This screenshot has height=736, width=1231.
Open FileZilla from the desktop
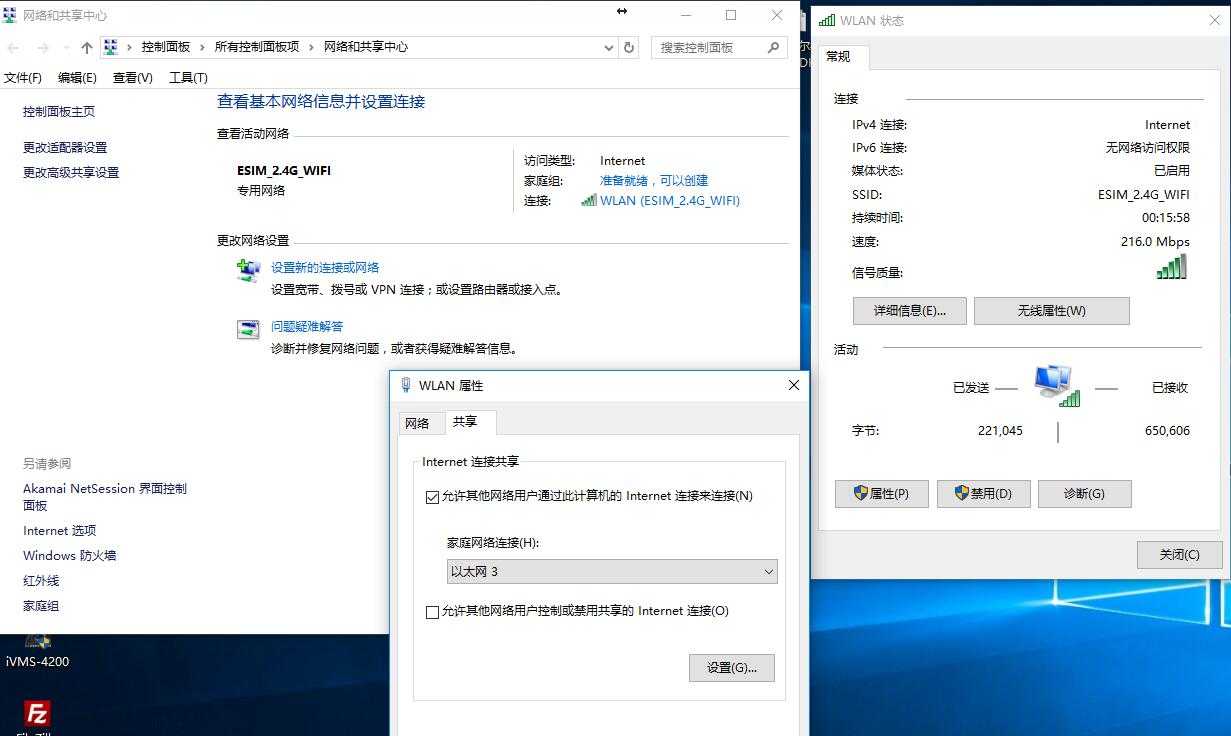[x=36, y=715]
